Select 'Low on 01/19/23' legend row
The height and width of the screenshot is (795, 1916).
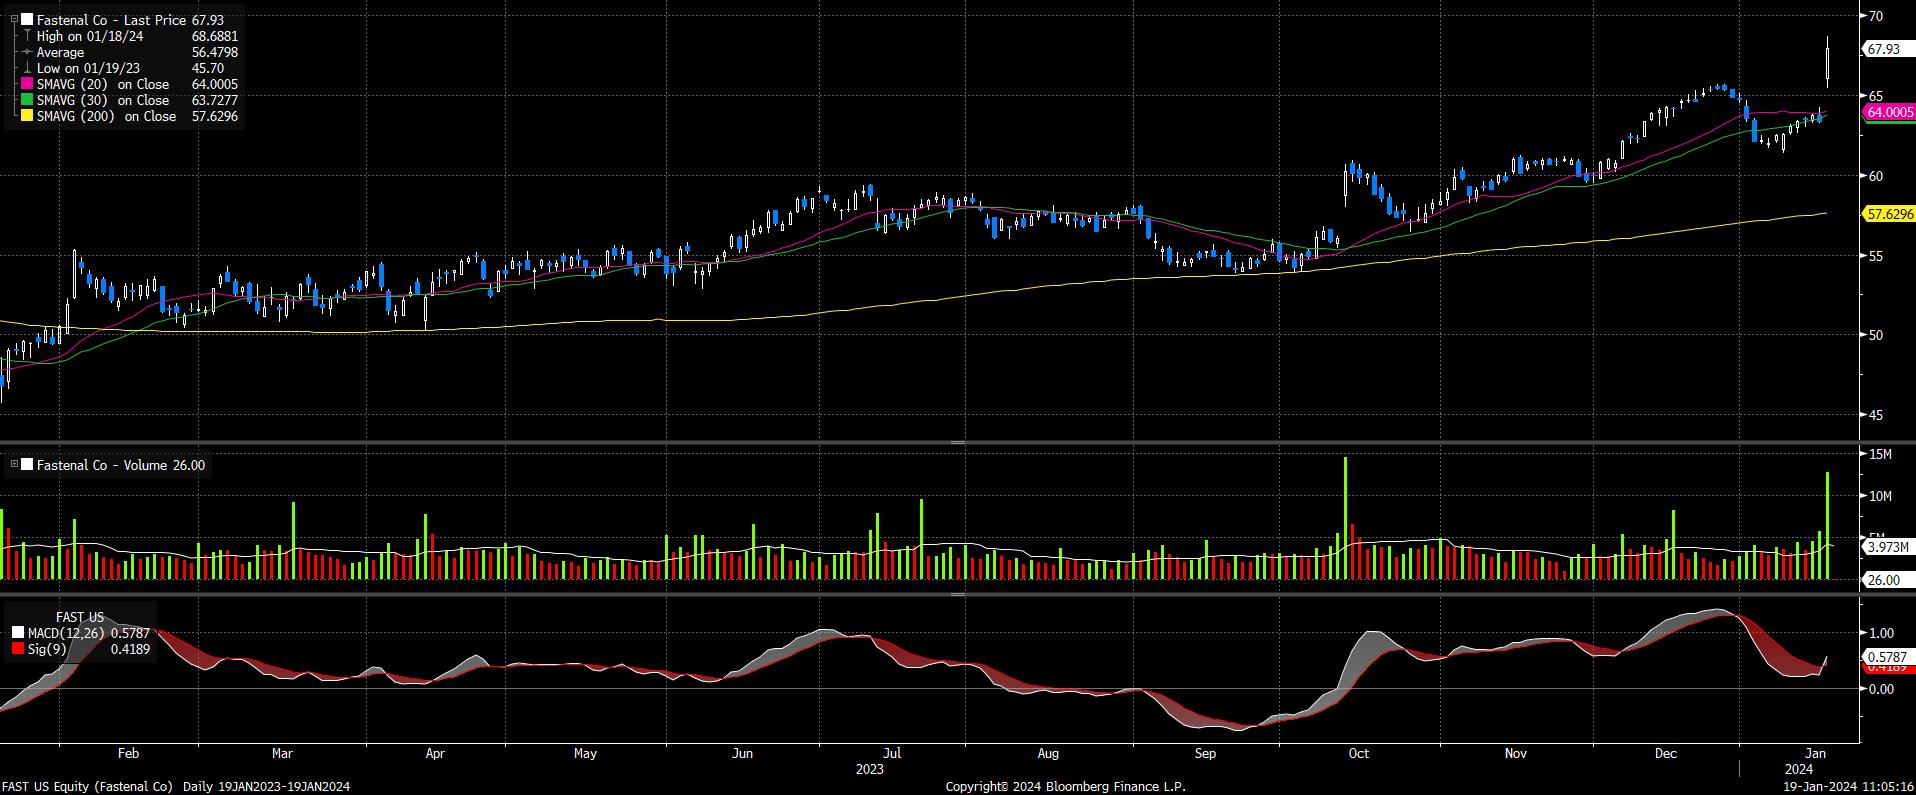click(x=88, y=68)
